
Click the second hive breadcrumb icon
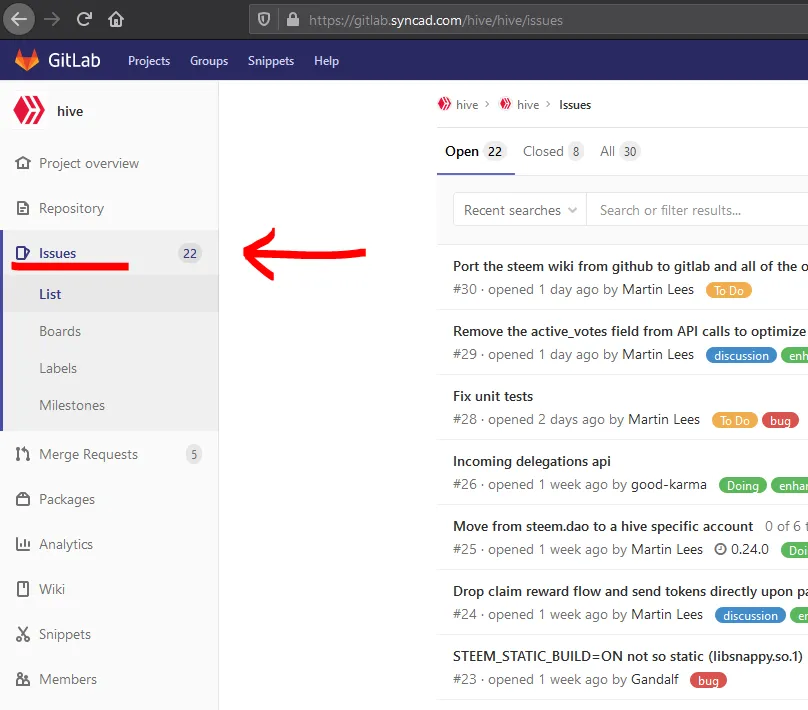(x=506, y=104)
